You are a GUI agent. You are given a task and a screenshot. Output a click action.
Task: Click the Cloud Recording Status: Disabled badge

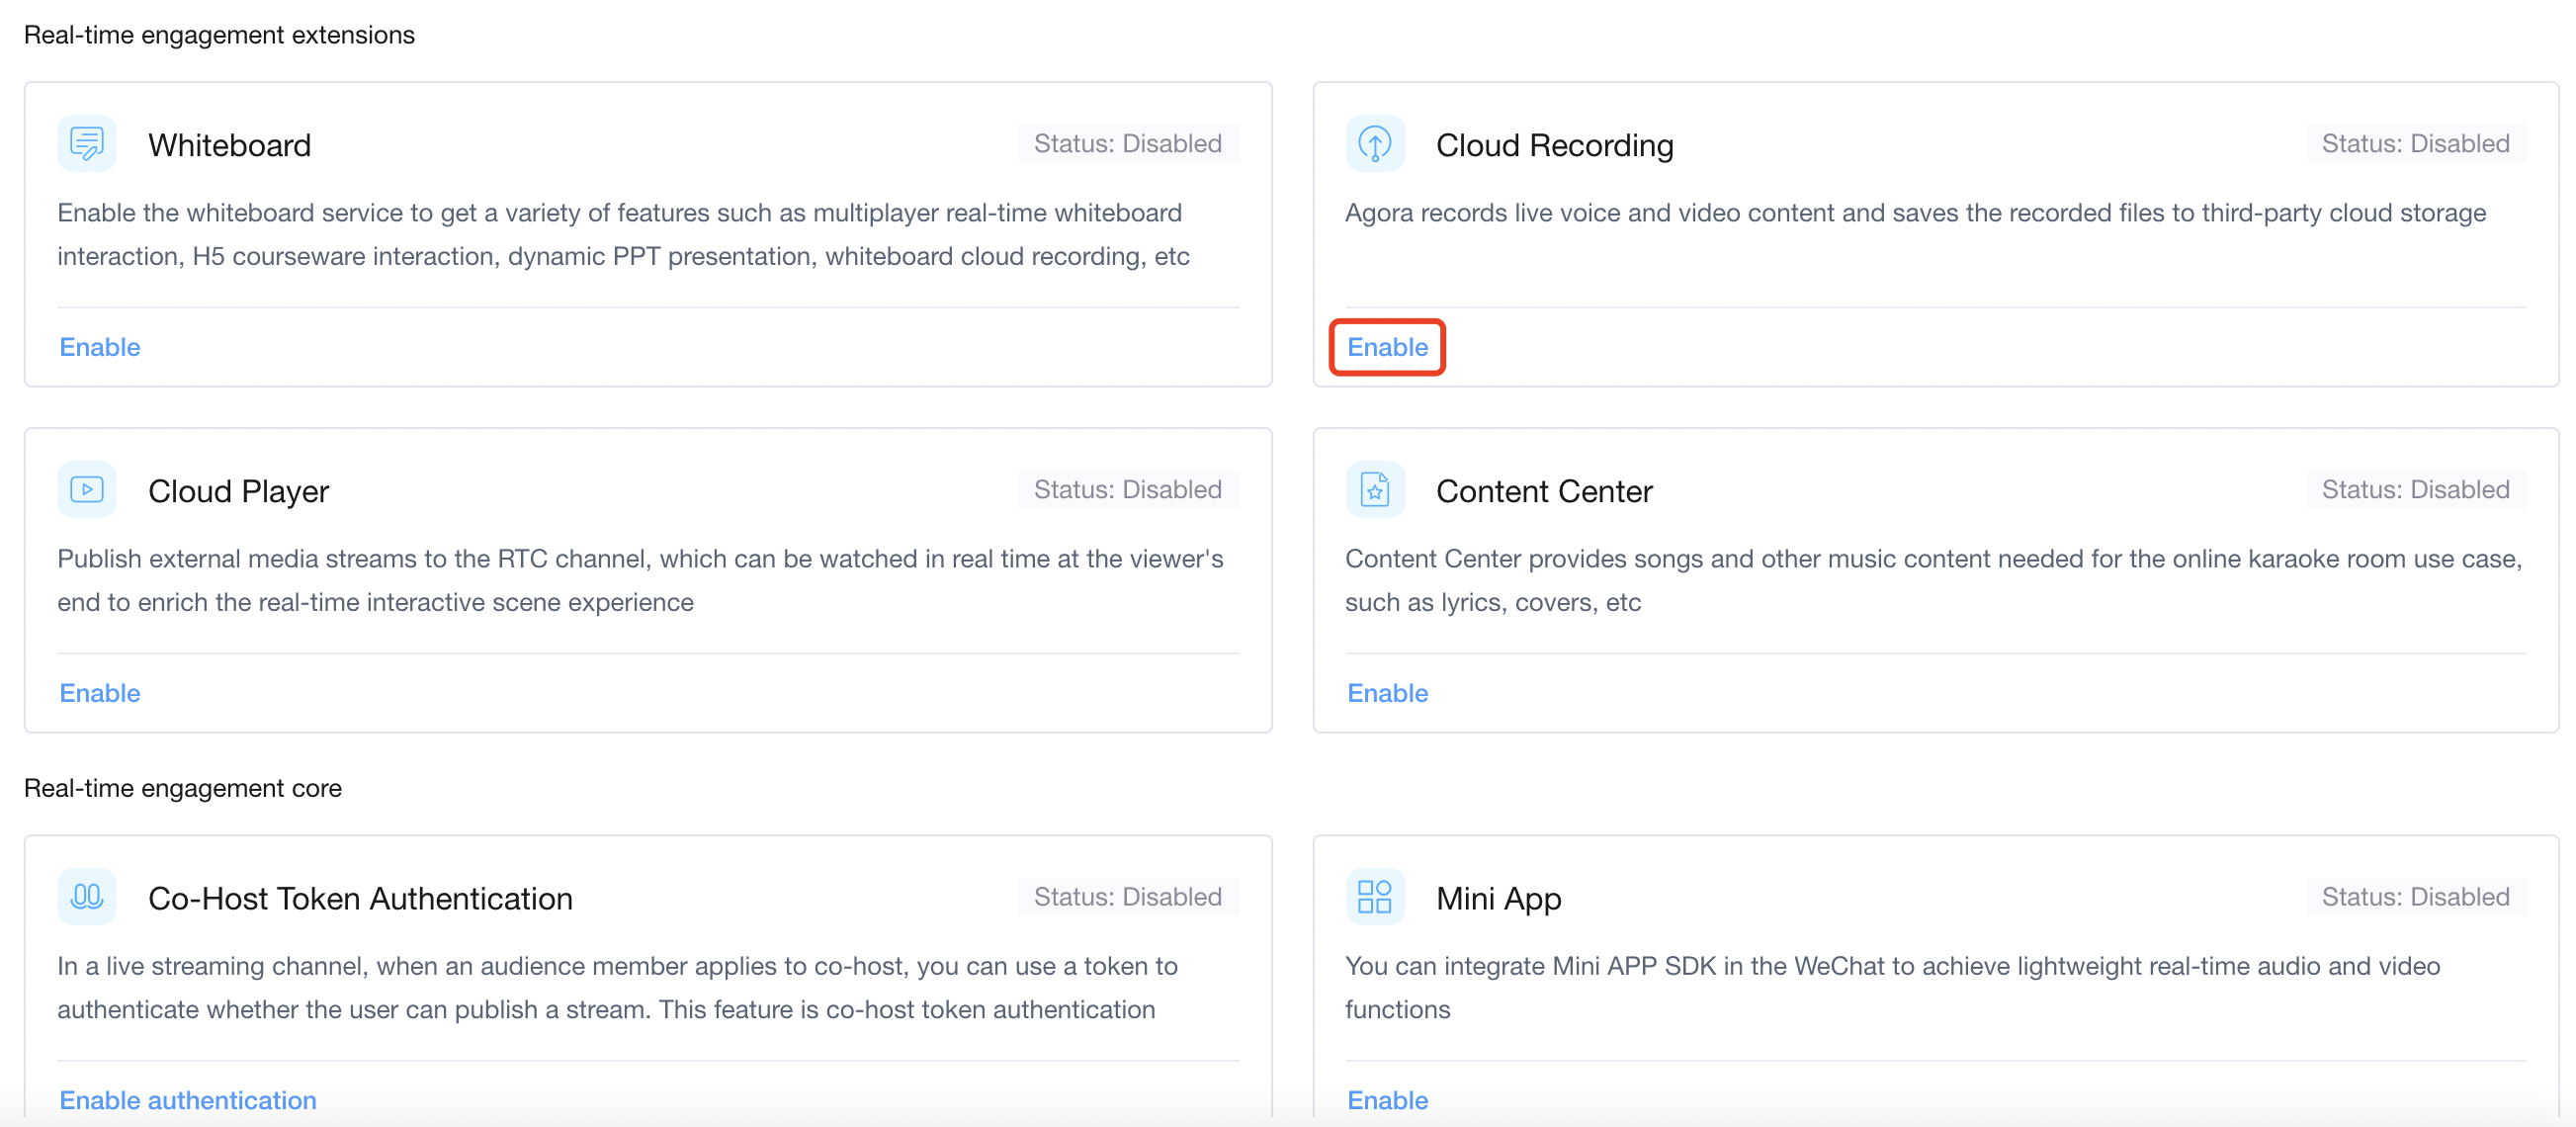pyautogui.click(x=2415, y=144)
